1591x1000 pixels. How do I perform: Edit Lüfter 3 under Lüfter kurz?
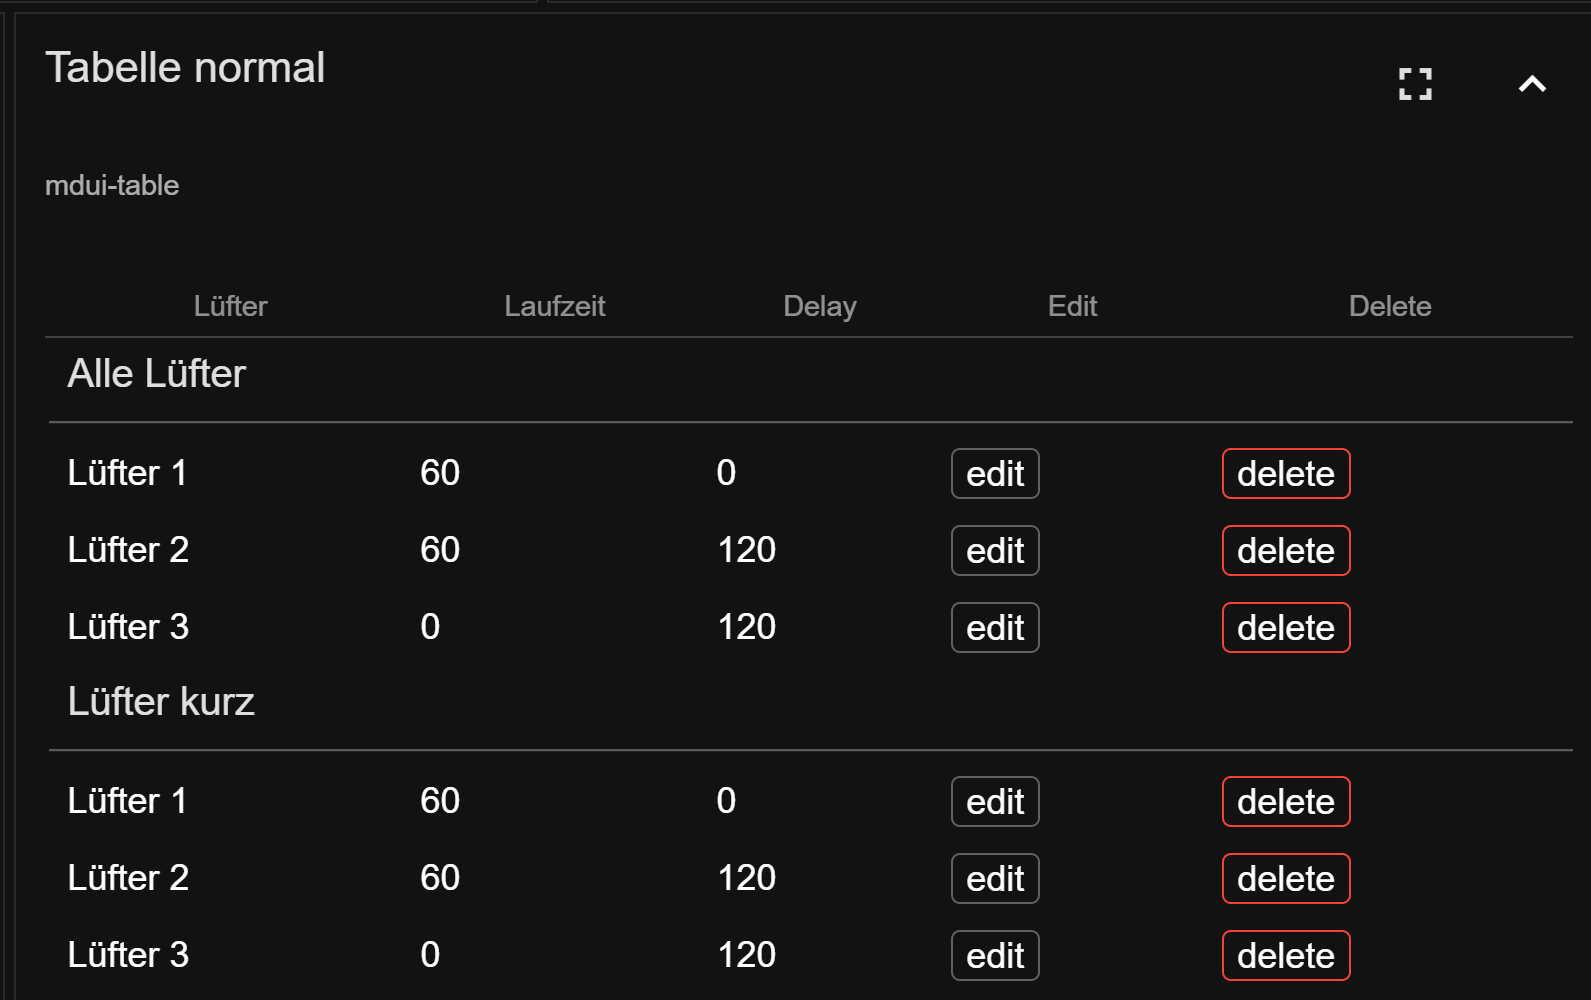click(995, 956)
